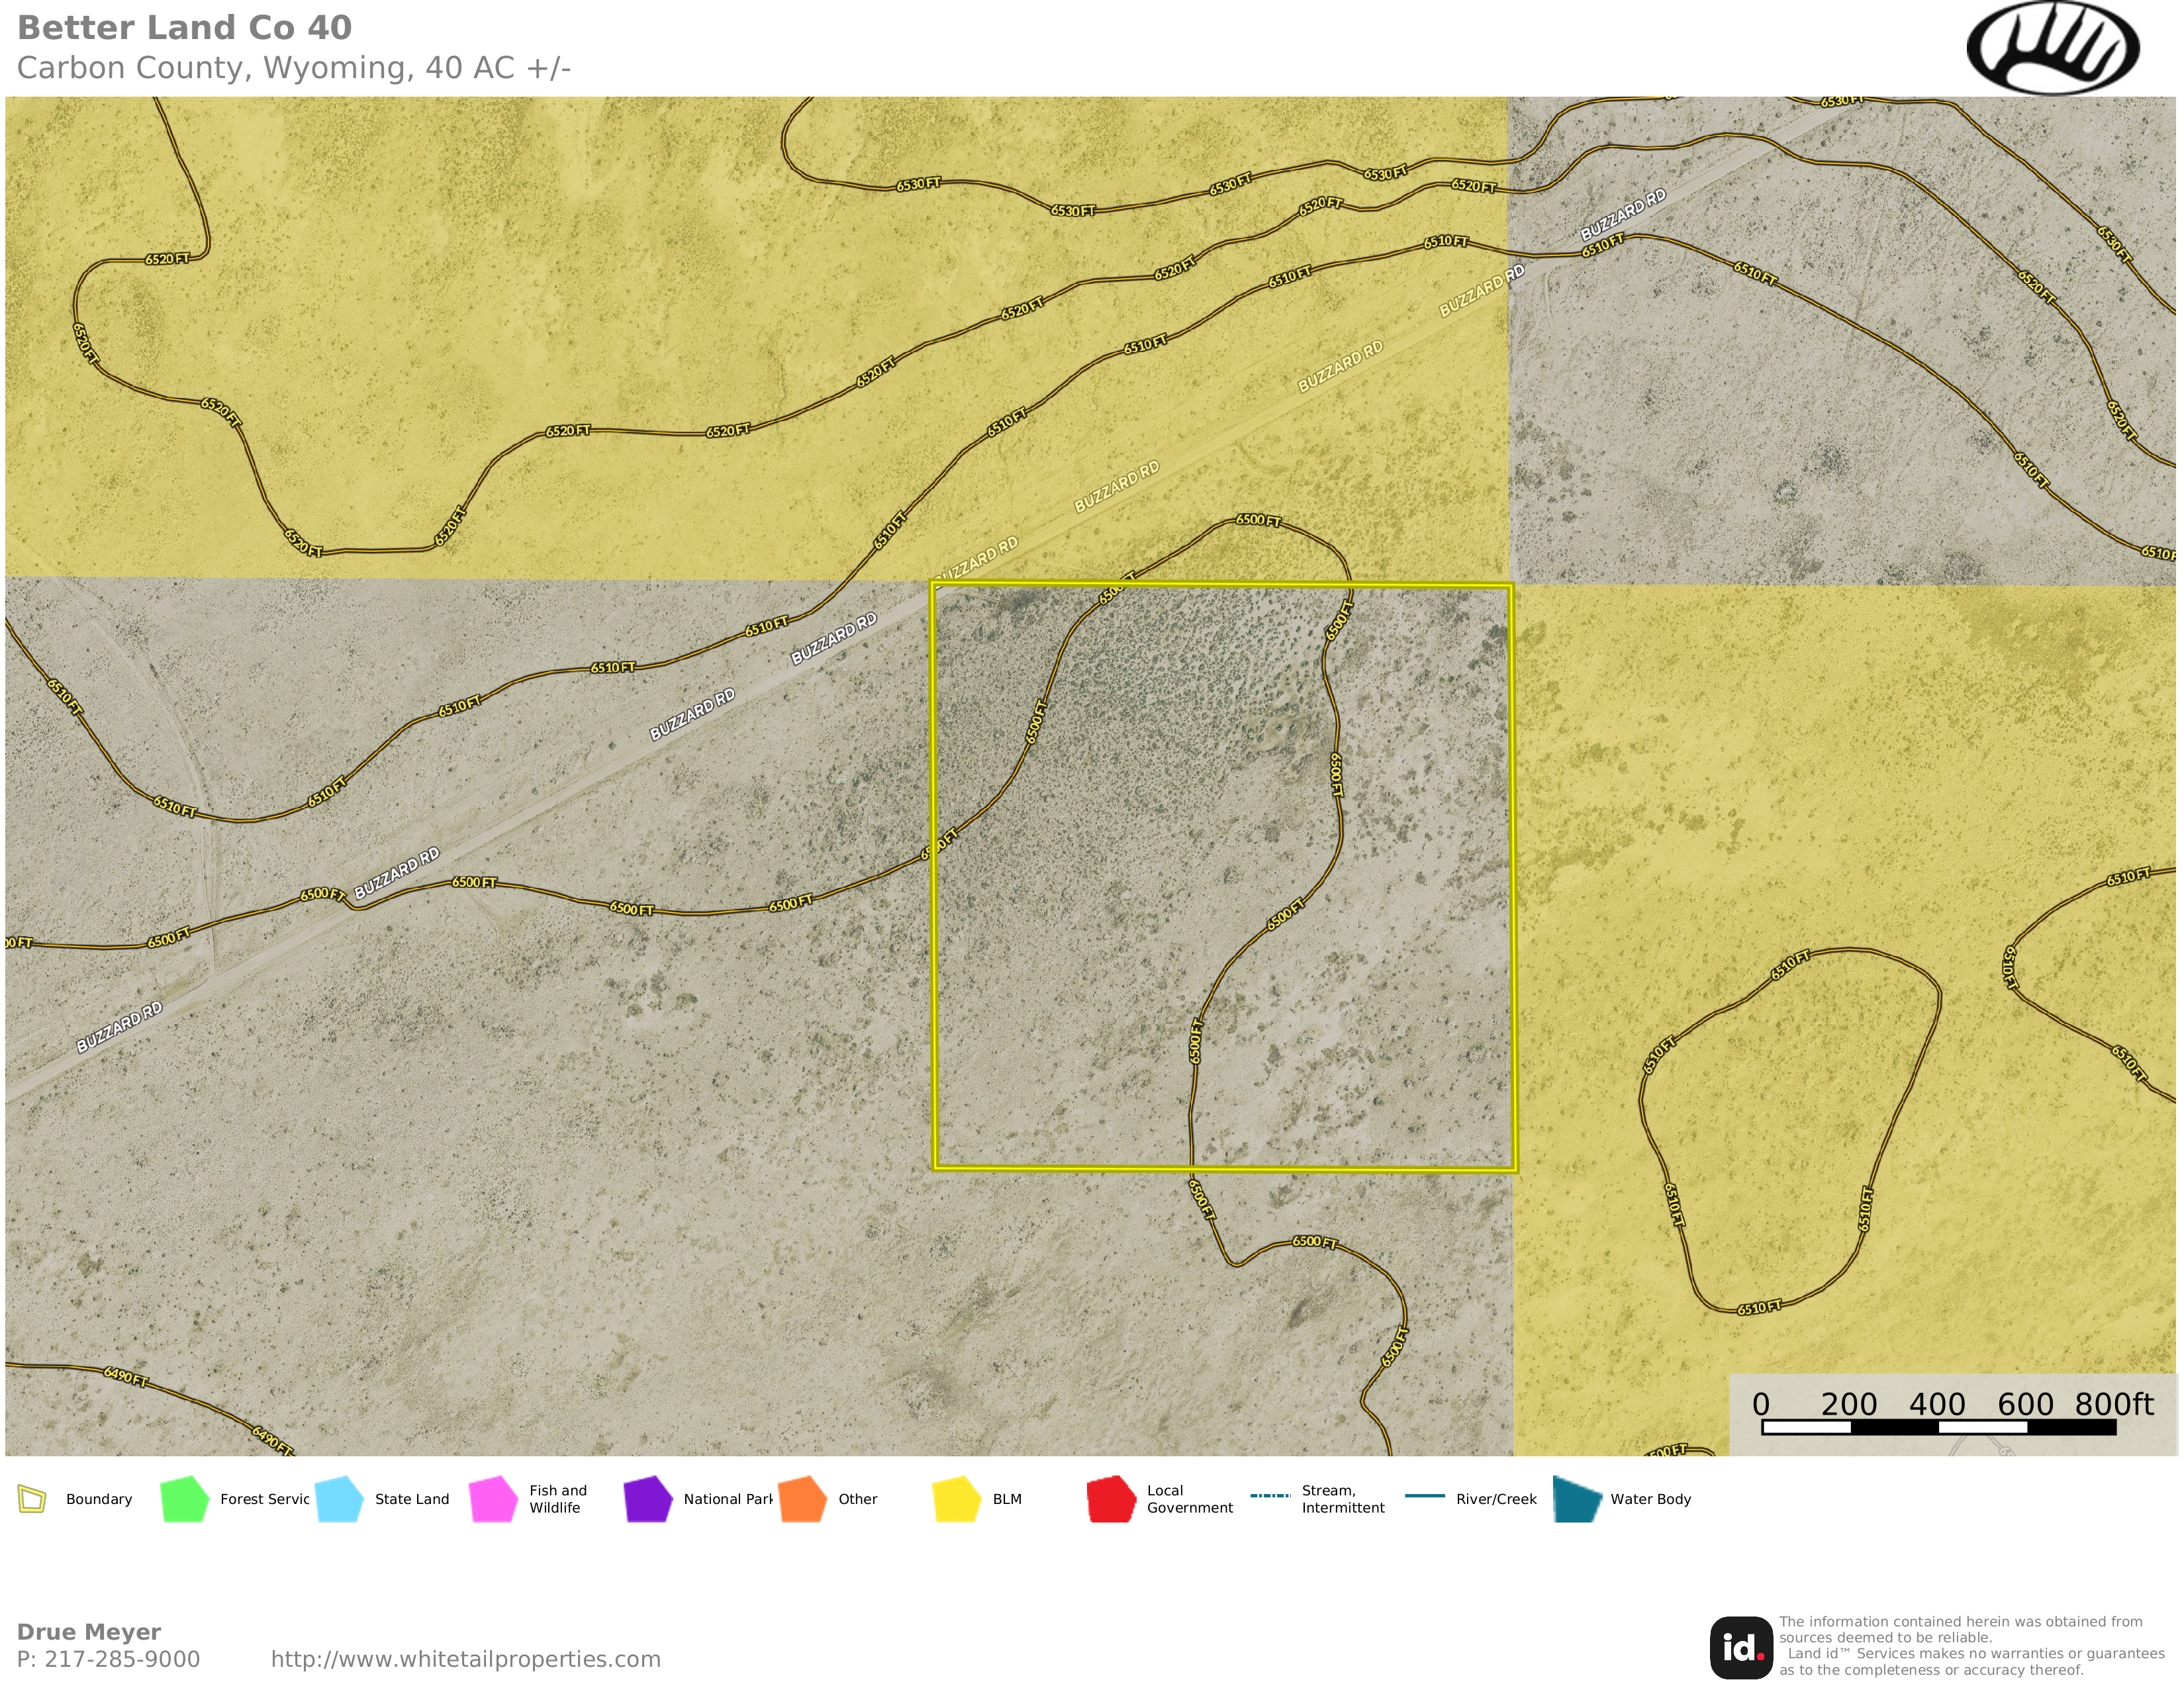Click the red Local Government legend icon

[1111, 1499]
